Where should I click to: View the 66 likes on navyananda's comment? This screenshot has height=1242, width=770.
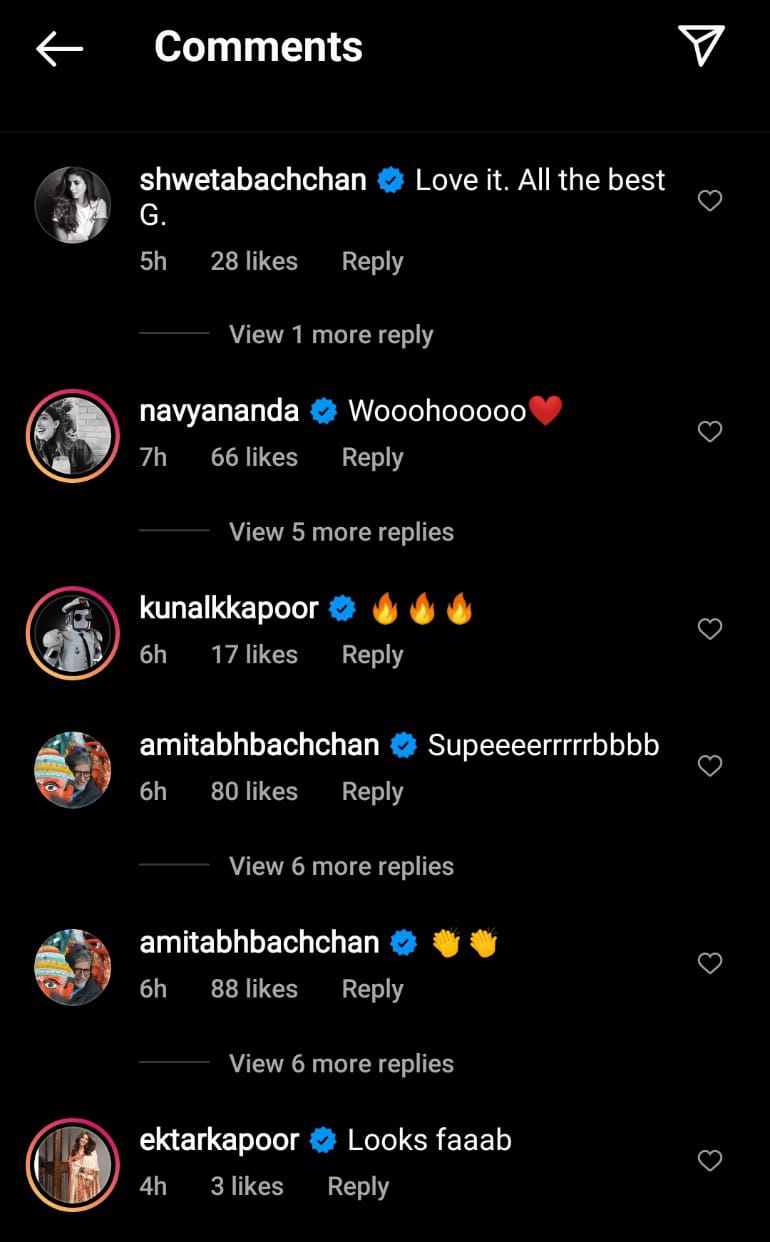click(254, 458)
